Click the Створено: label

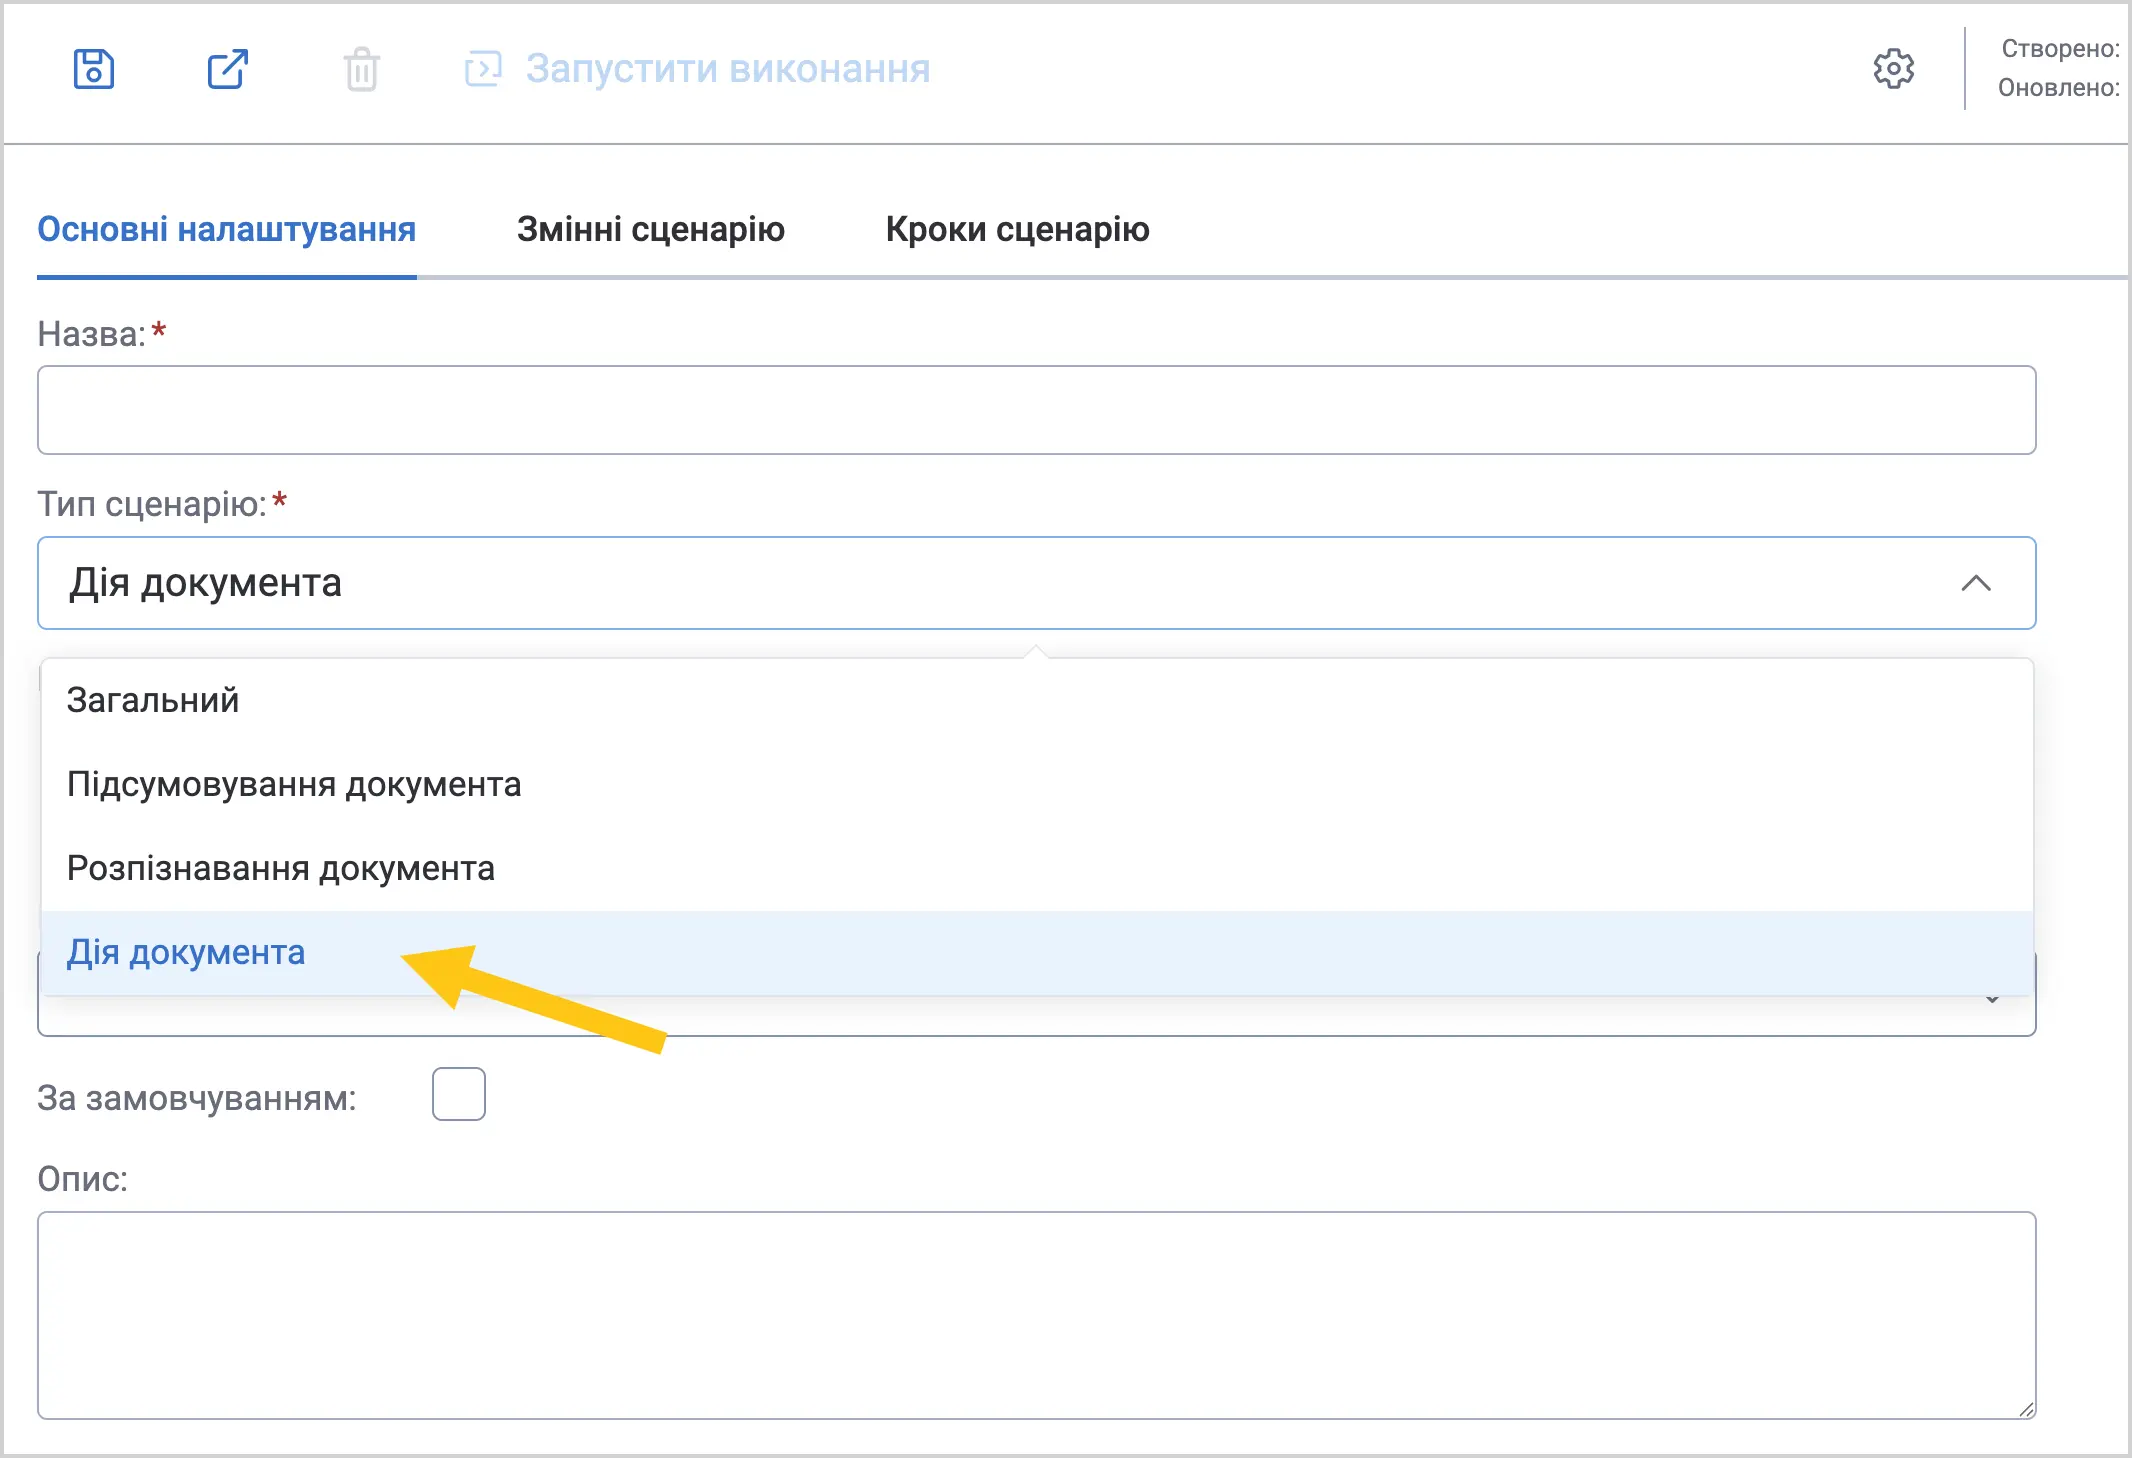(2060, 49)
